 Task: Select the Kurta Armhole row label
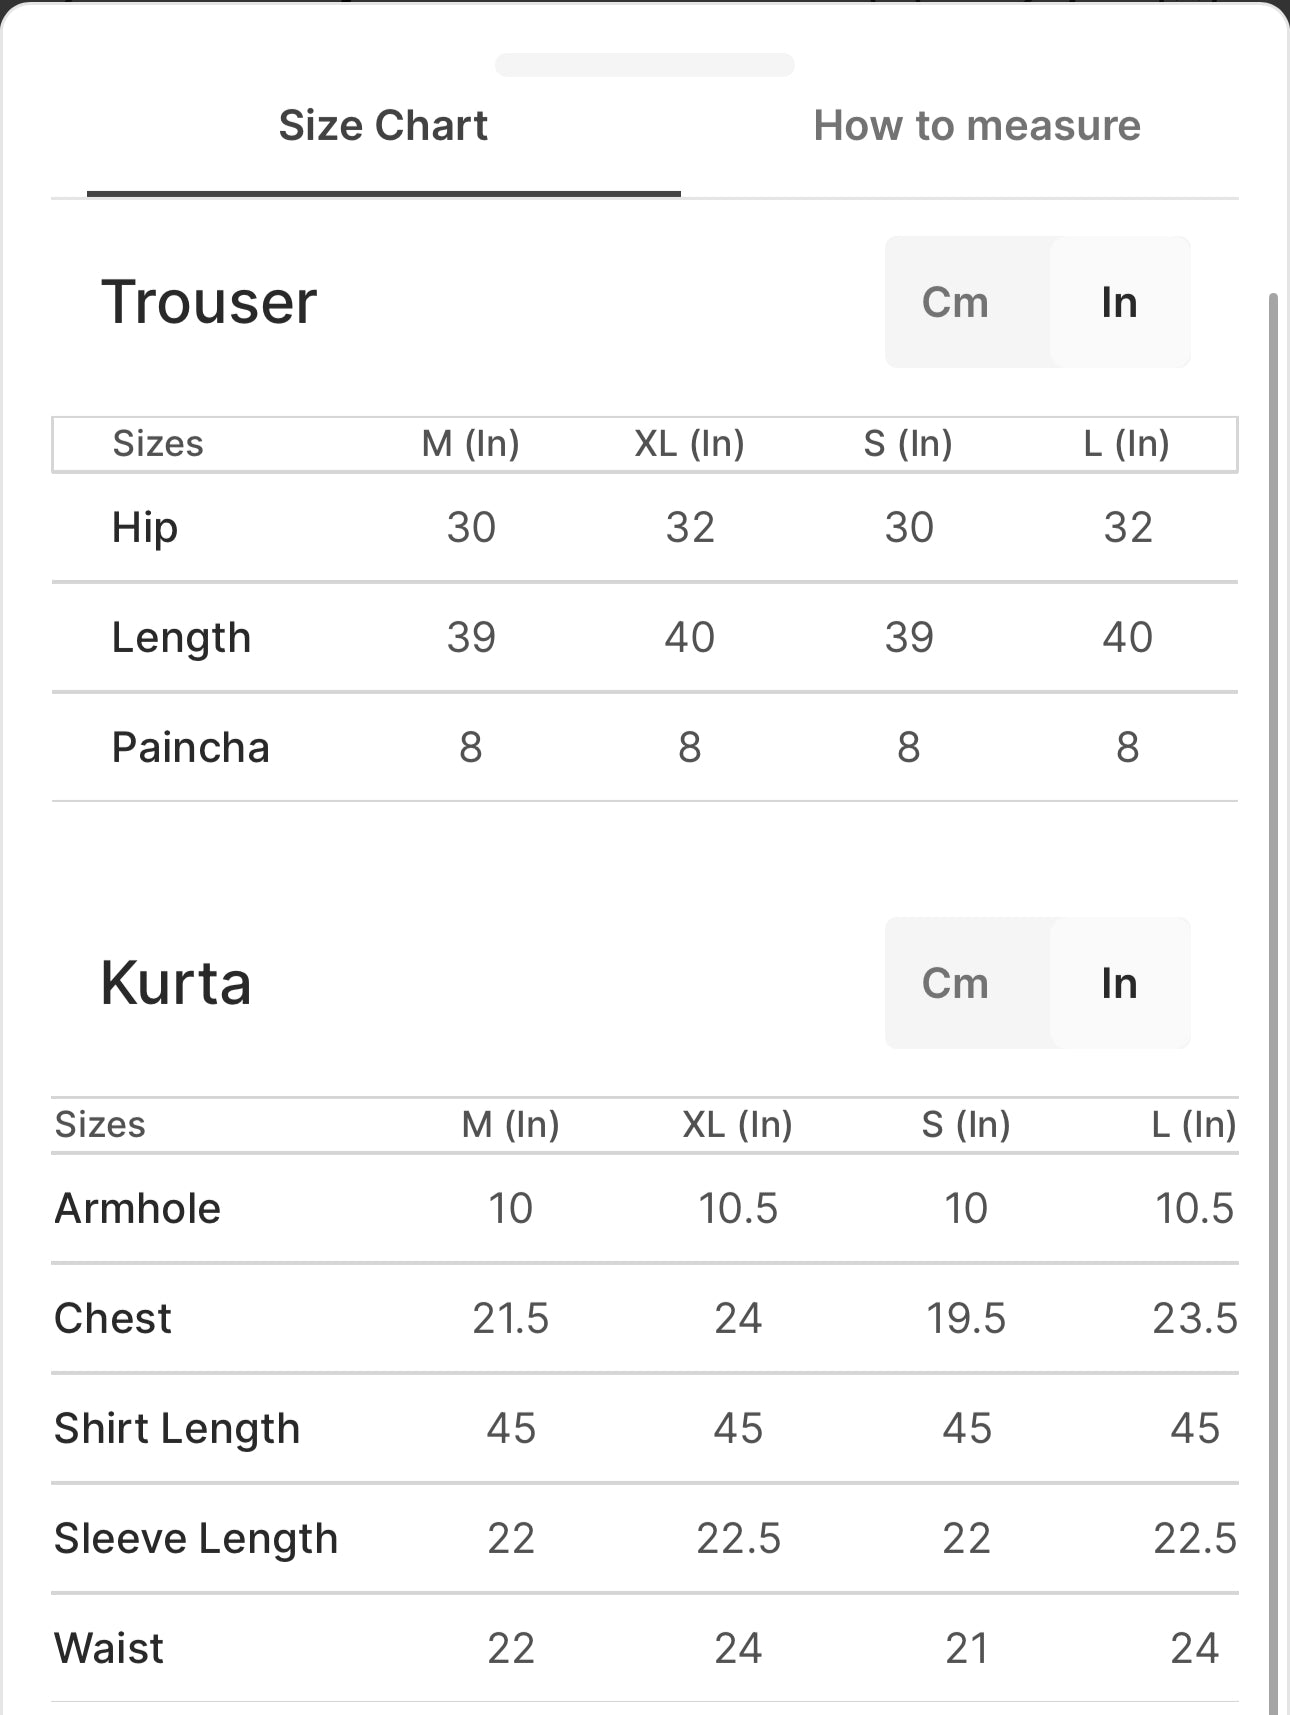click(138, 1208)
